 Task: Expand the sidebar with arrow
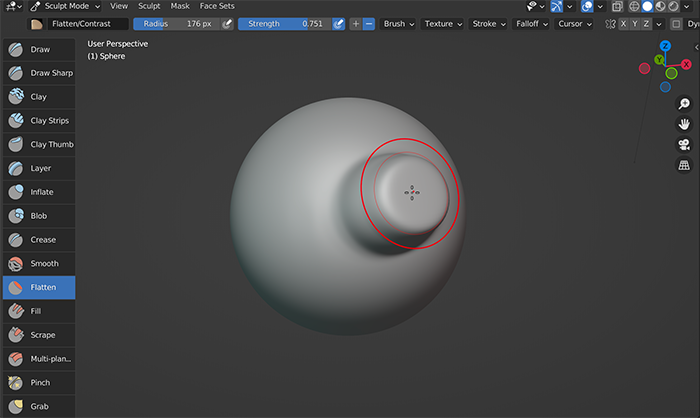[696, 47]
